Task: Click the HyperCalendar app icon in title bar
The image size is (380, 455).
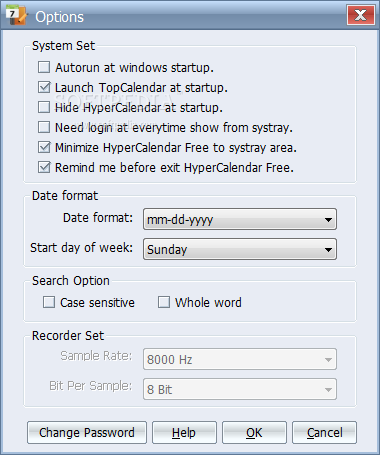Action: [x=17, y=15]
